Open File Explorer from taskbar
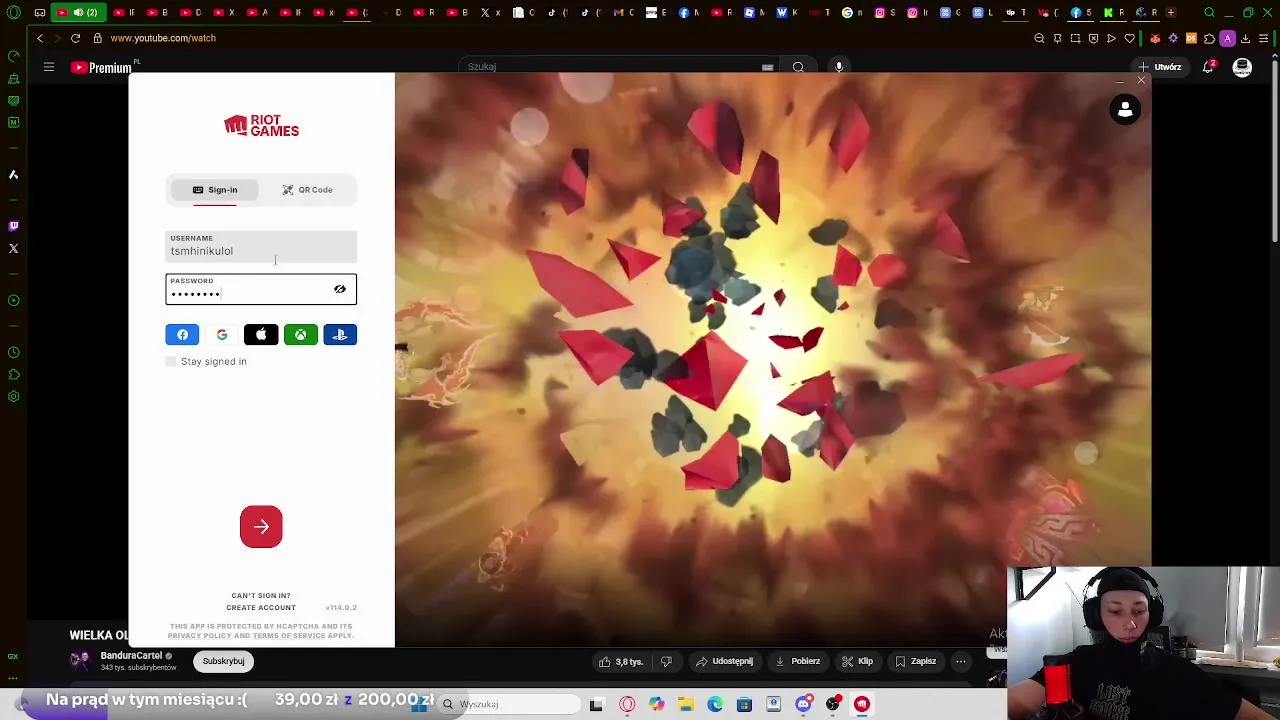 click(686, 704)
